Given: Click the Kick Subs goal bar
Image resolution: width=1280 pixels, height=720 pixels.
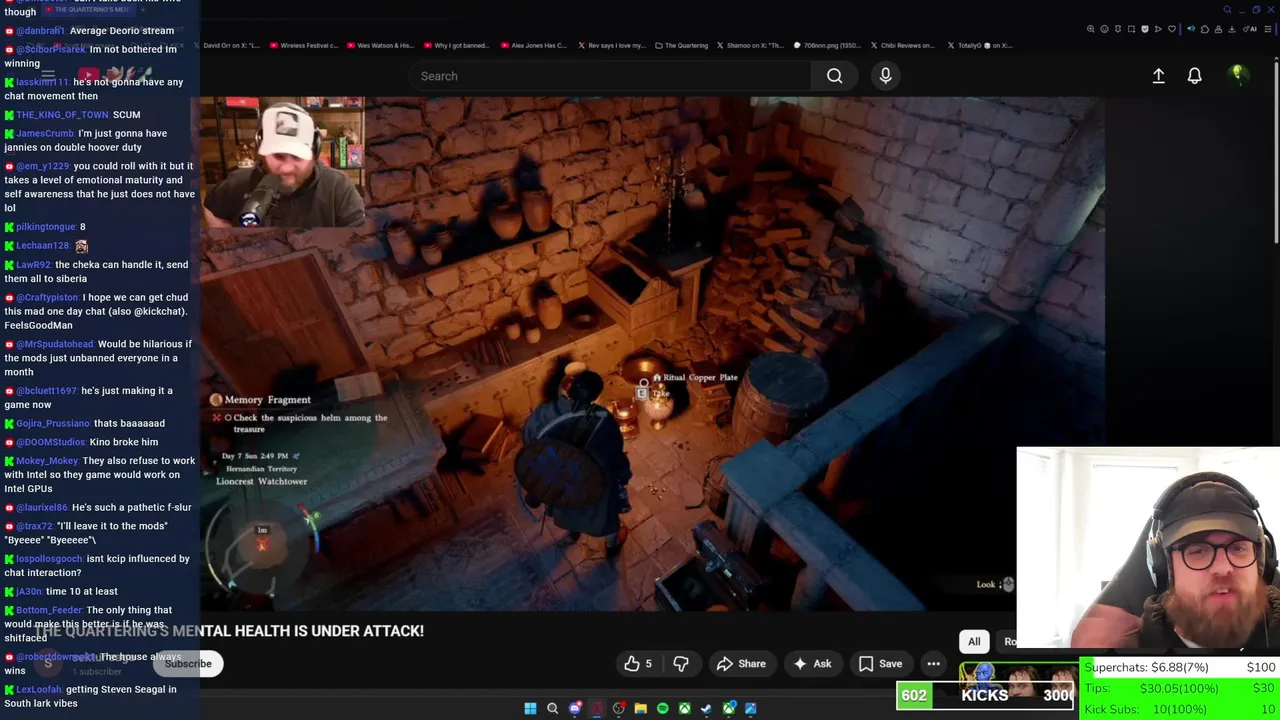Looking at the screenshot, I should pos(1180,709).
